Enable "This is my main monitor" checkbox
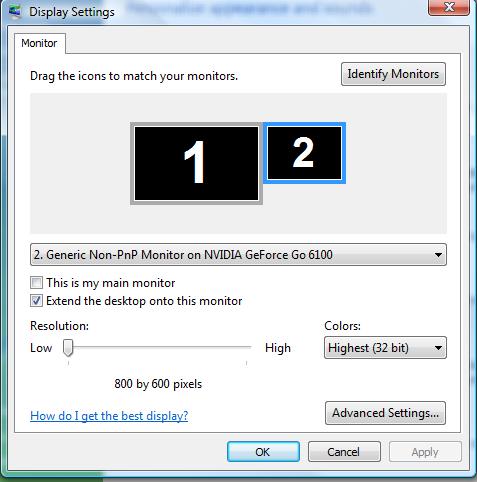Viewport: 477px width, 482px height. pyautogui.click(x=36, y=283)
